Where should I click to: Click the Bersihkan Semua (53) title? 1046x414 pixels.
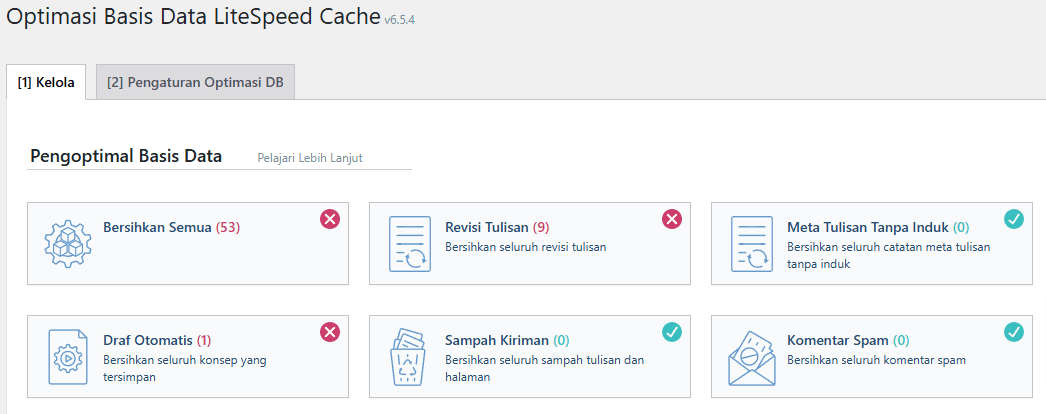171,227
